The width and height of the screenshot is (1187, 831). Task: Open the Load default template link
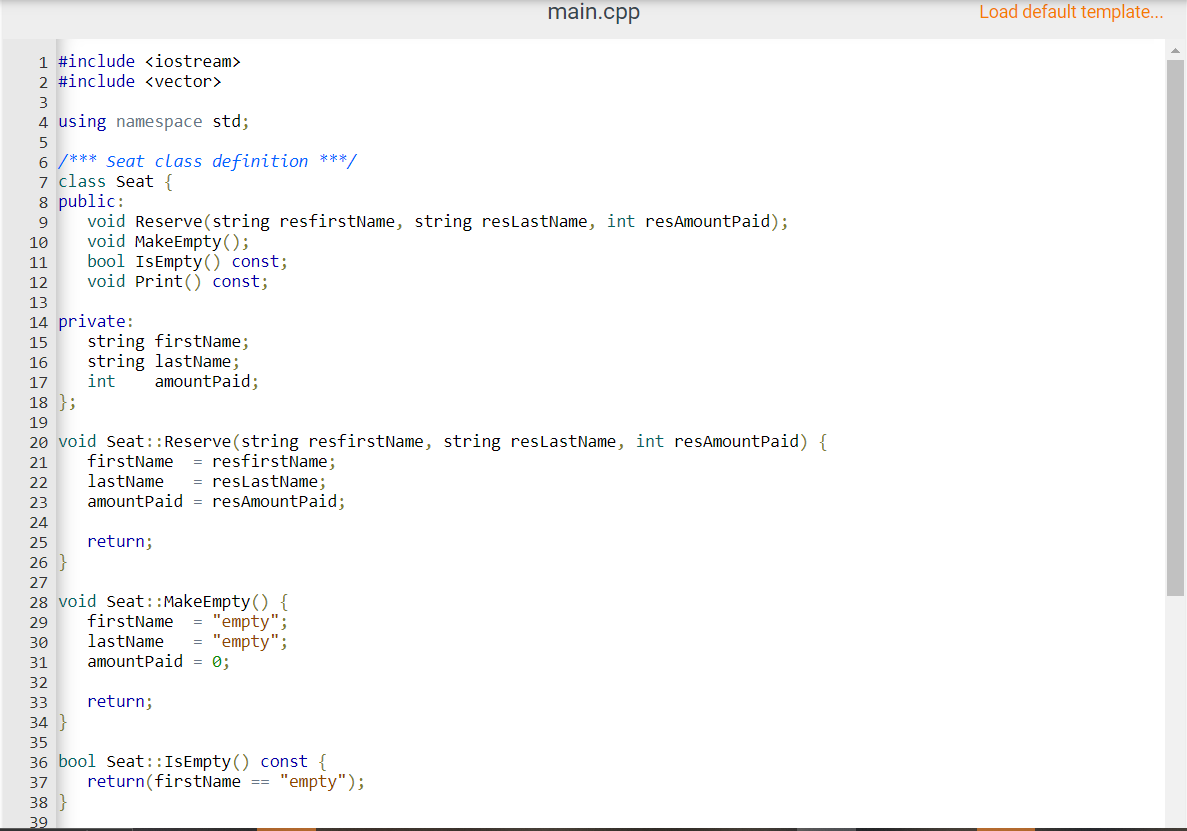[1070, 12]
